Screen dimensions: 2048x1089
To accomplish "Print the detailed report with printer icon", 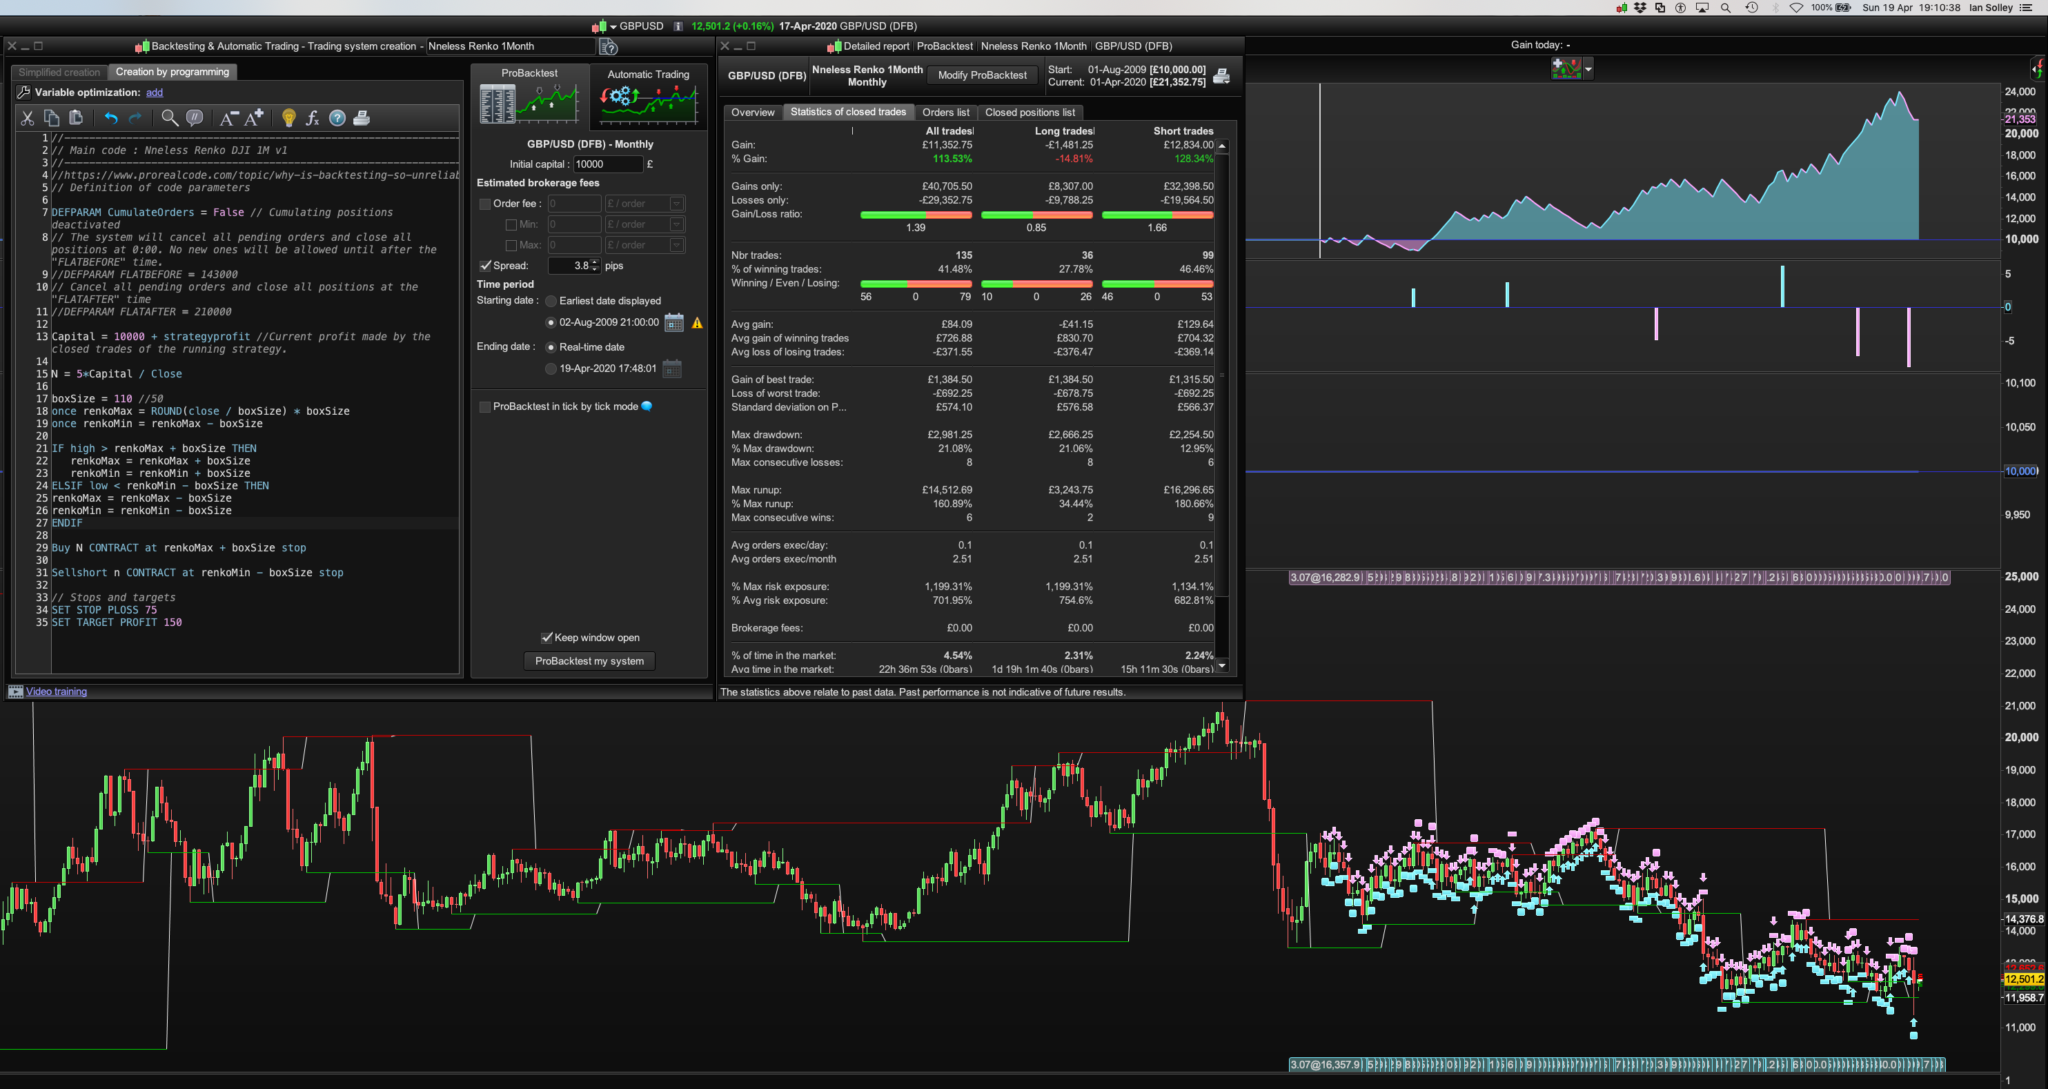I will [x=1221, y=76].
